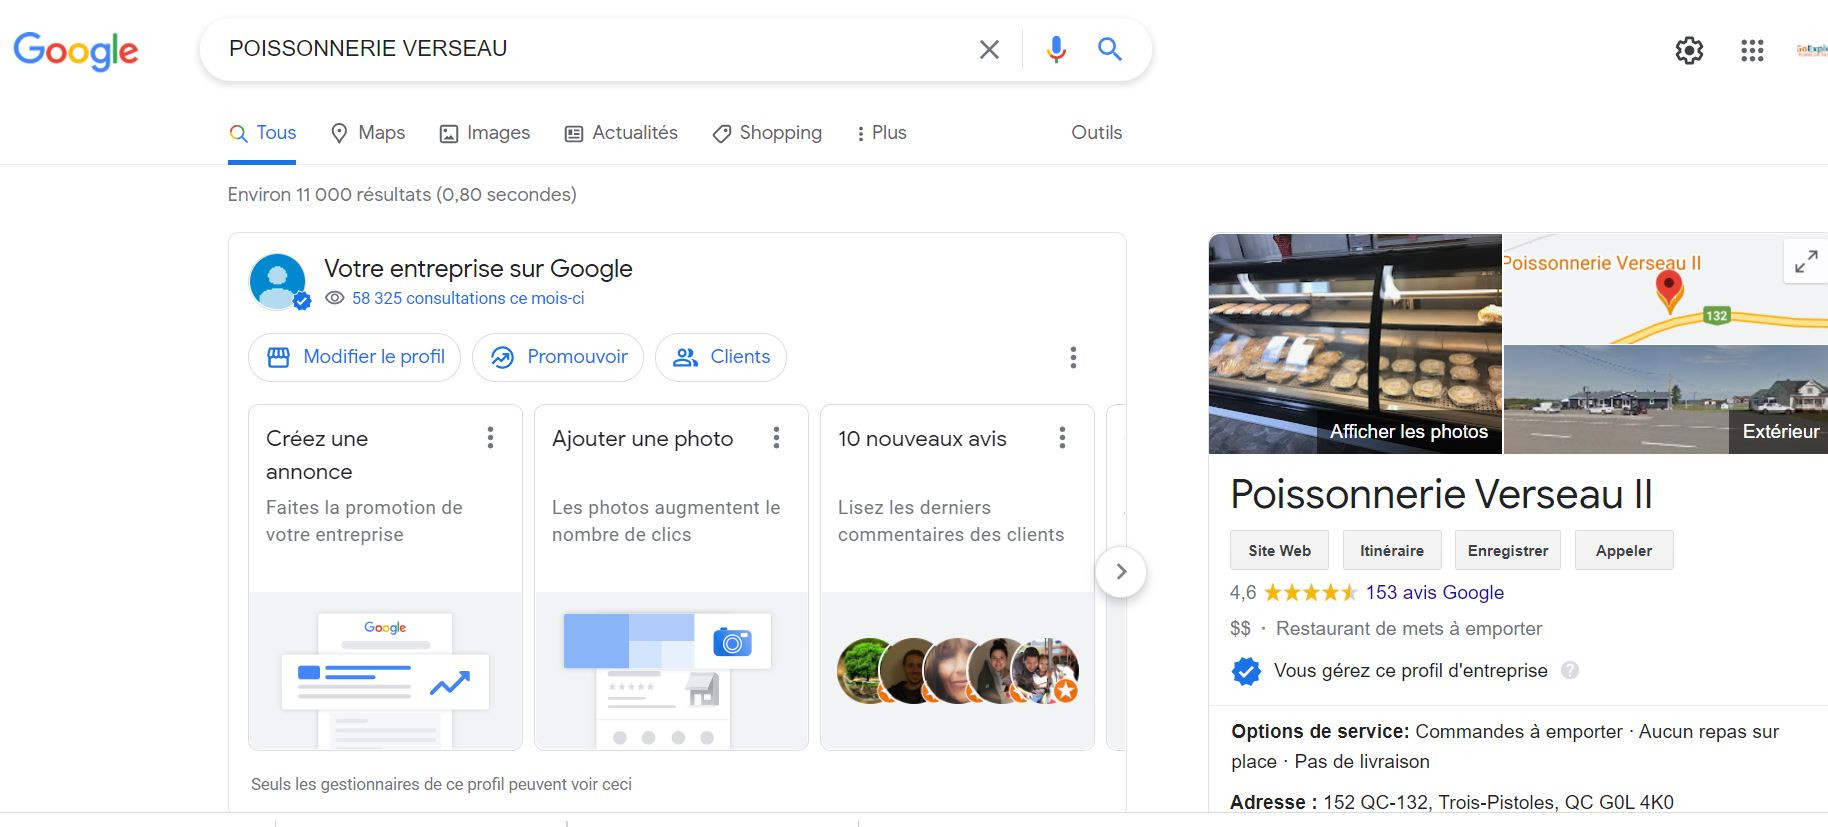Click help question mark beside Vous gérez ce profil
Image resolution: width=1828 pixels, height=827 pixels.
(1570, 671)
